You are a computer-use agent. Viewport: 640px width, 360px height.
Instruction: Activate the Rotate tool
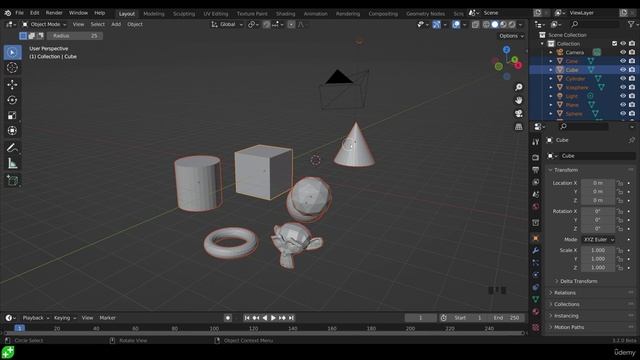coord(12,100)
